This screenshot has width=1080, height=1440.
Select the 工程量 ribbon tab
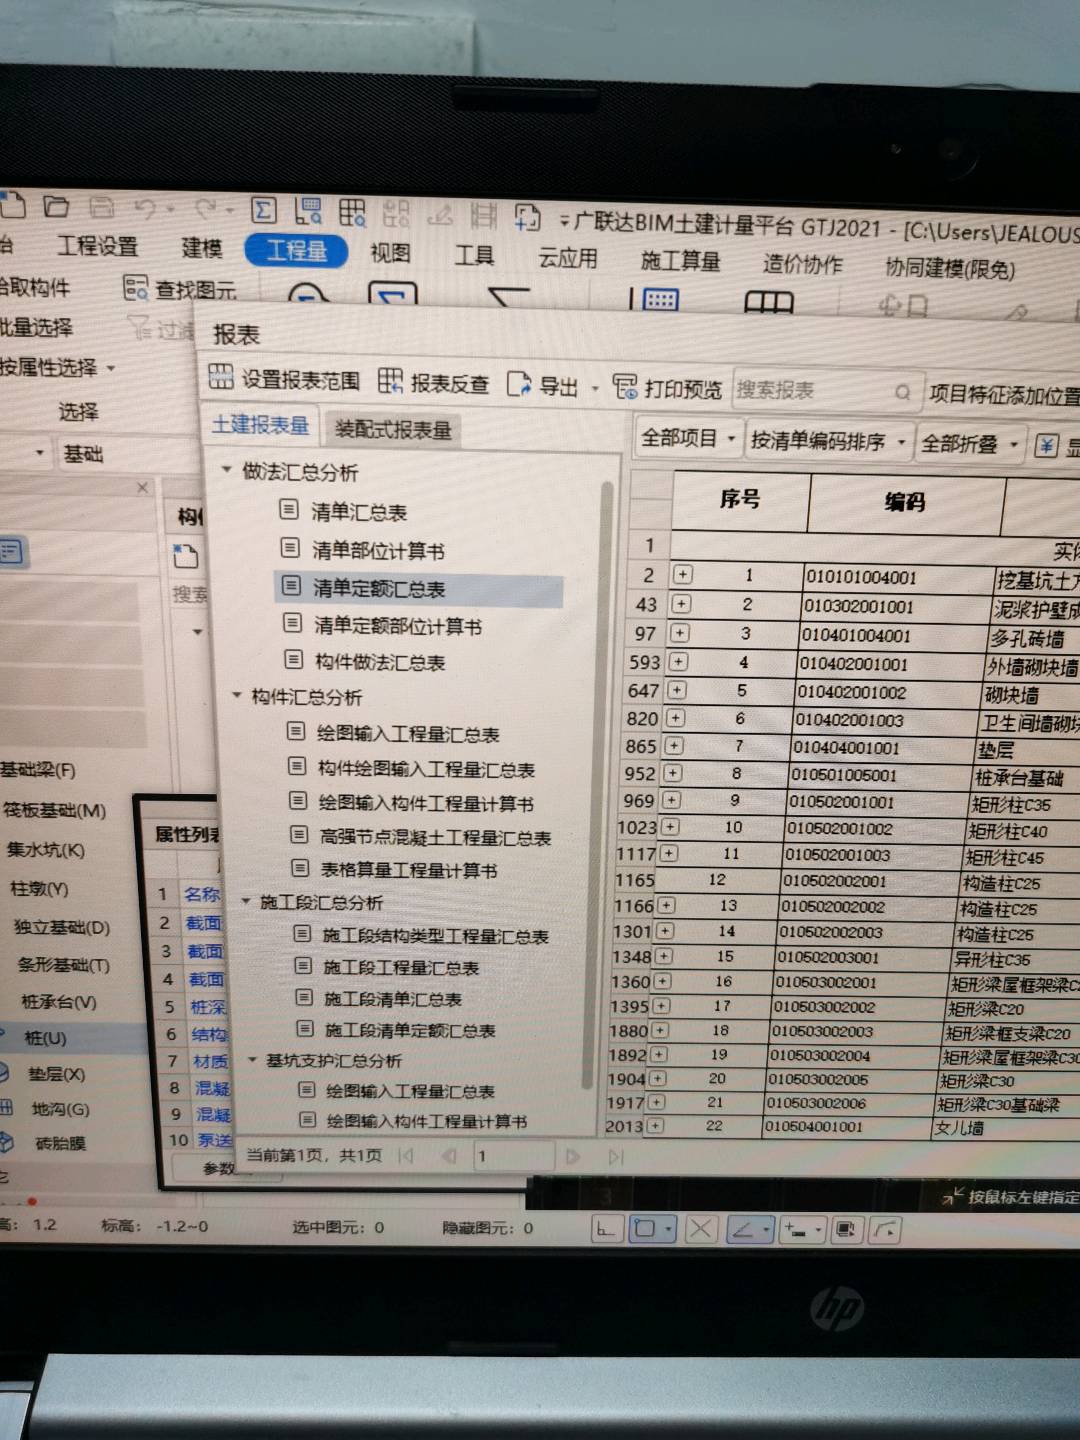click(x=296, y=250)
